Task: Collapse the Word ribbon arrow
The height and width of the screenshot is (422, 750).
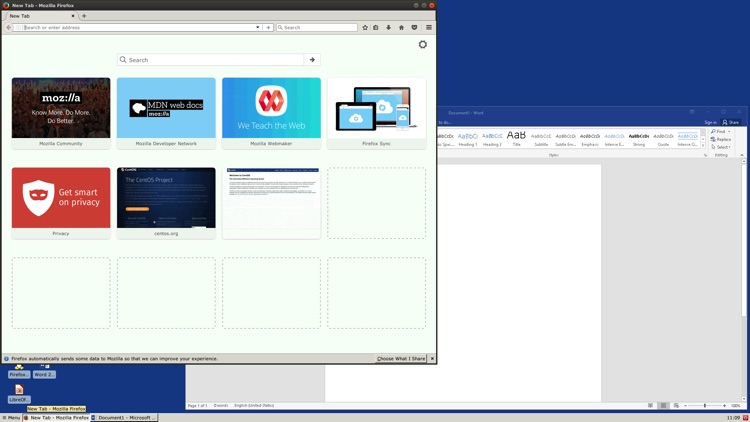Action: 742,155
